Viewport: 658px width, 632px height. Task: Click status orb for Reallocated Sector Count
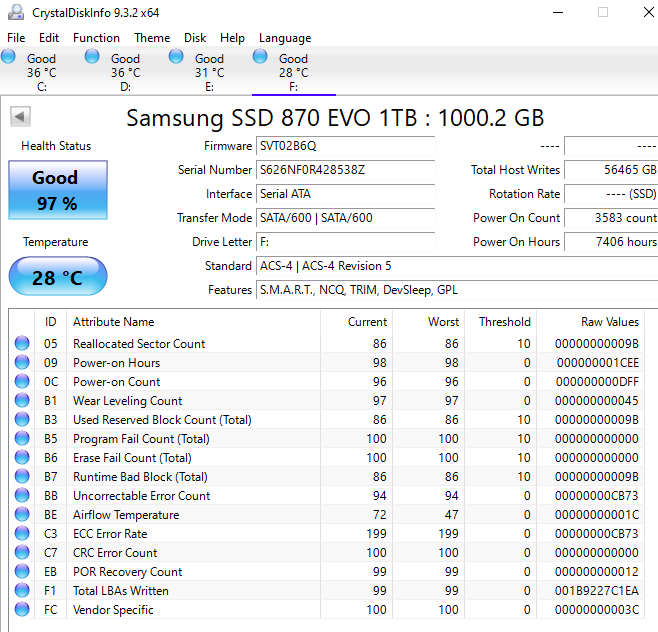click(22, 344)
